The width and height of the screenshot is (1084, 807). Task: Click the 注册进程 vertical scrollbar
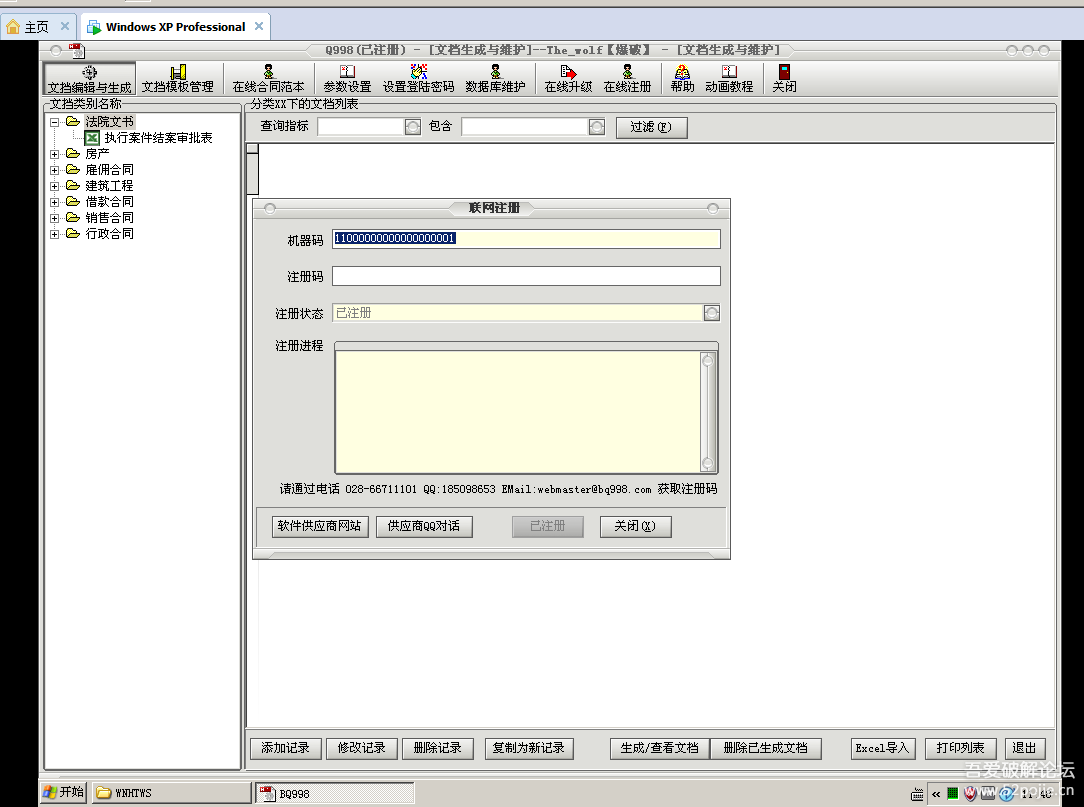[707, 412]
